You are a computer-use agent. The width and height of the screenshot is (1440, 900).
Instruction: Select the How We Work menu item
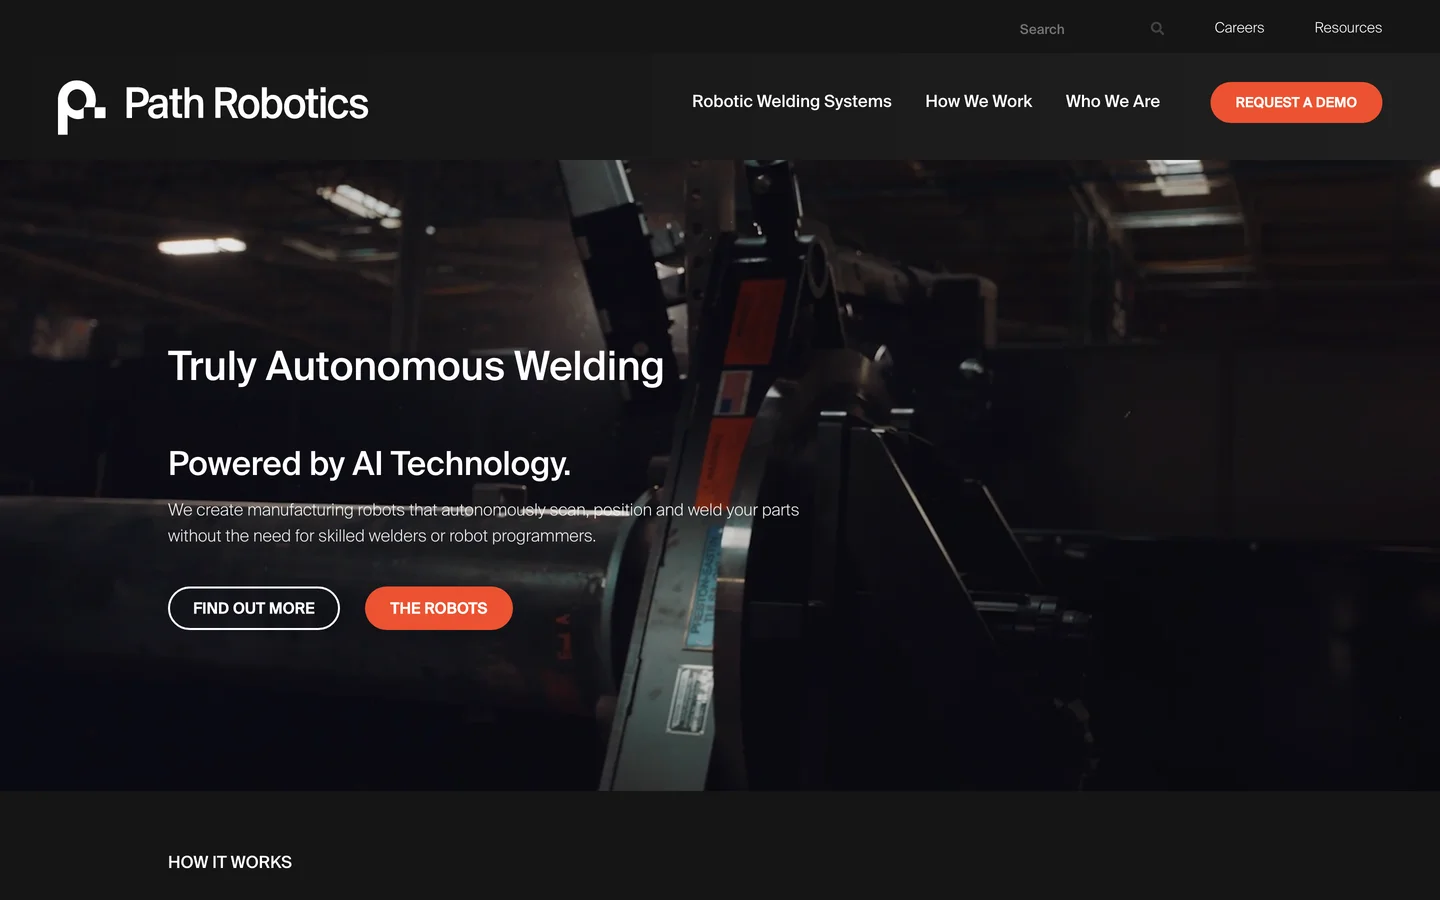tap(978, 101)
